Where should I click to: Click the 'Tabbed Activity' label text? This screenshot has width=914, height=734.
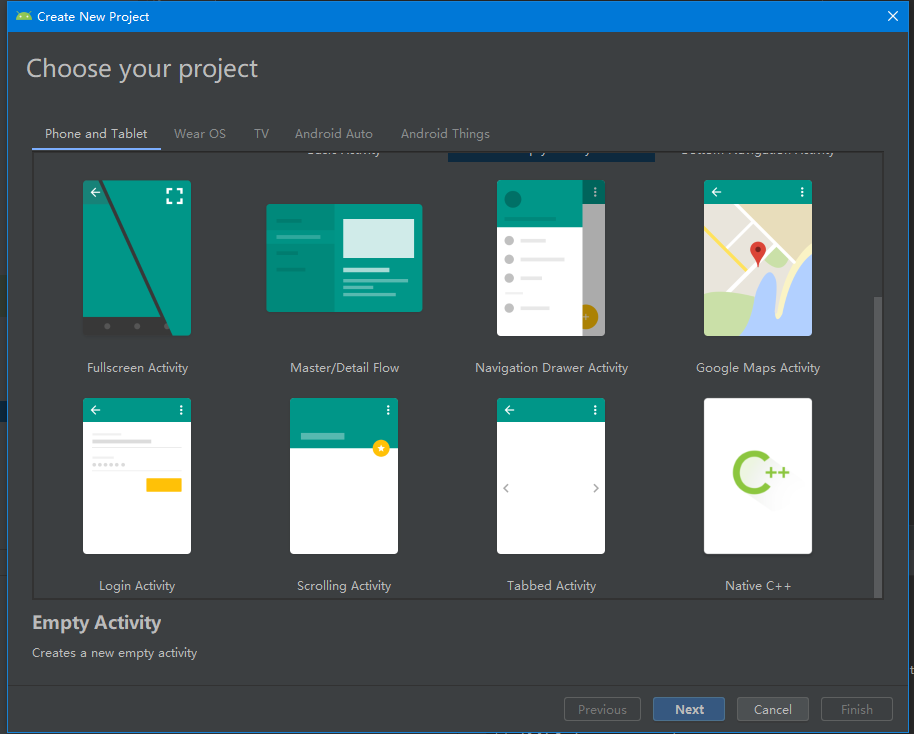pos(551,586)
